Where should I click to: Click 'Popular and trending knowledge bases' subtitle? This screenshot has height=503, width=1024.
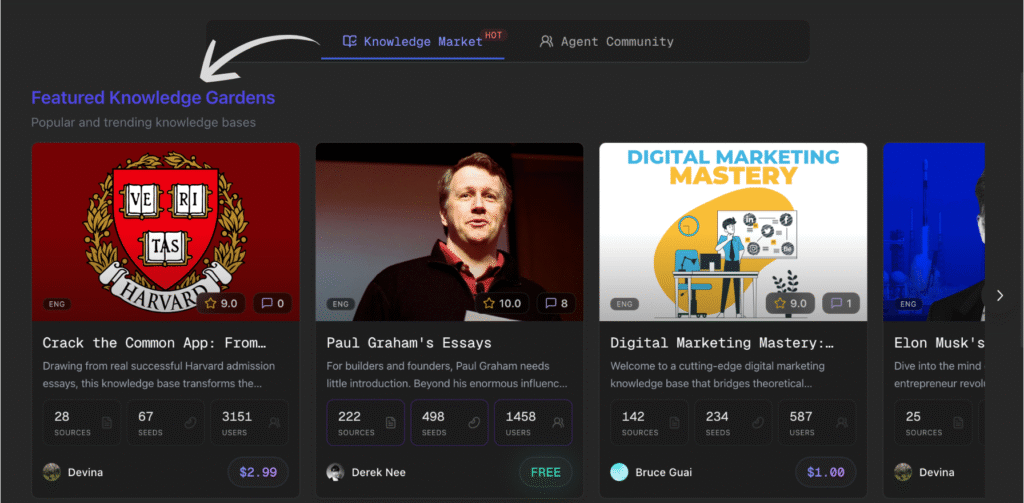144,122
